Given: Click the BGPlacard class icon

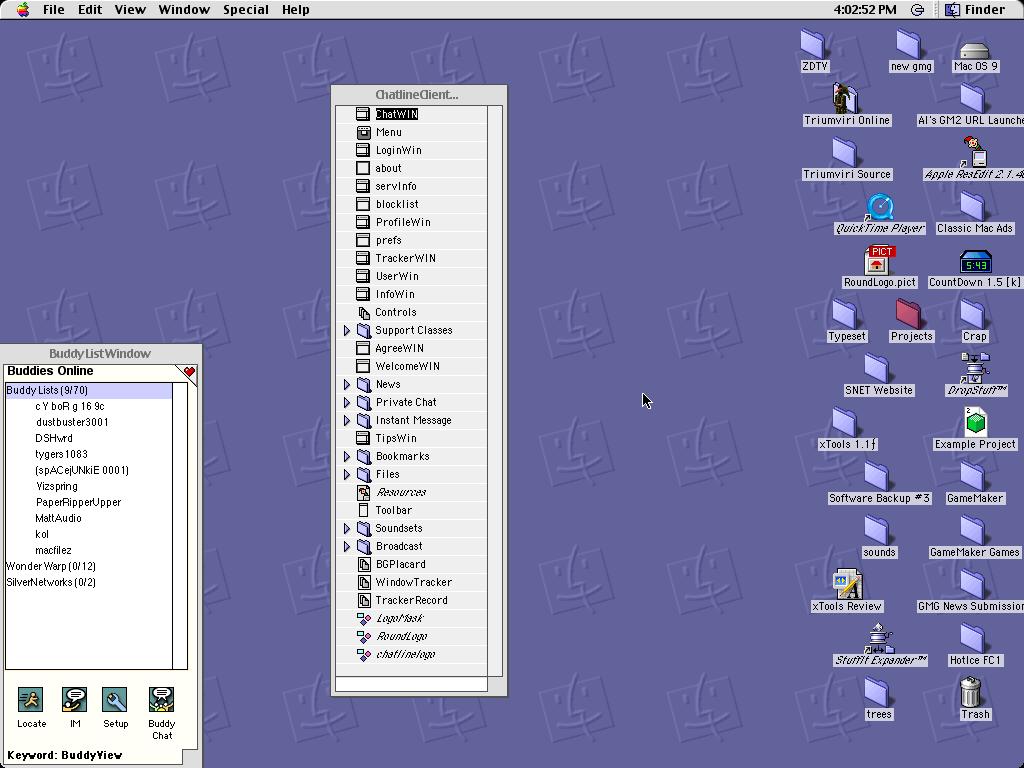Looking at the screenshot, I should pos(364,564).
